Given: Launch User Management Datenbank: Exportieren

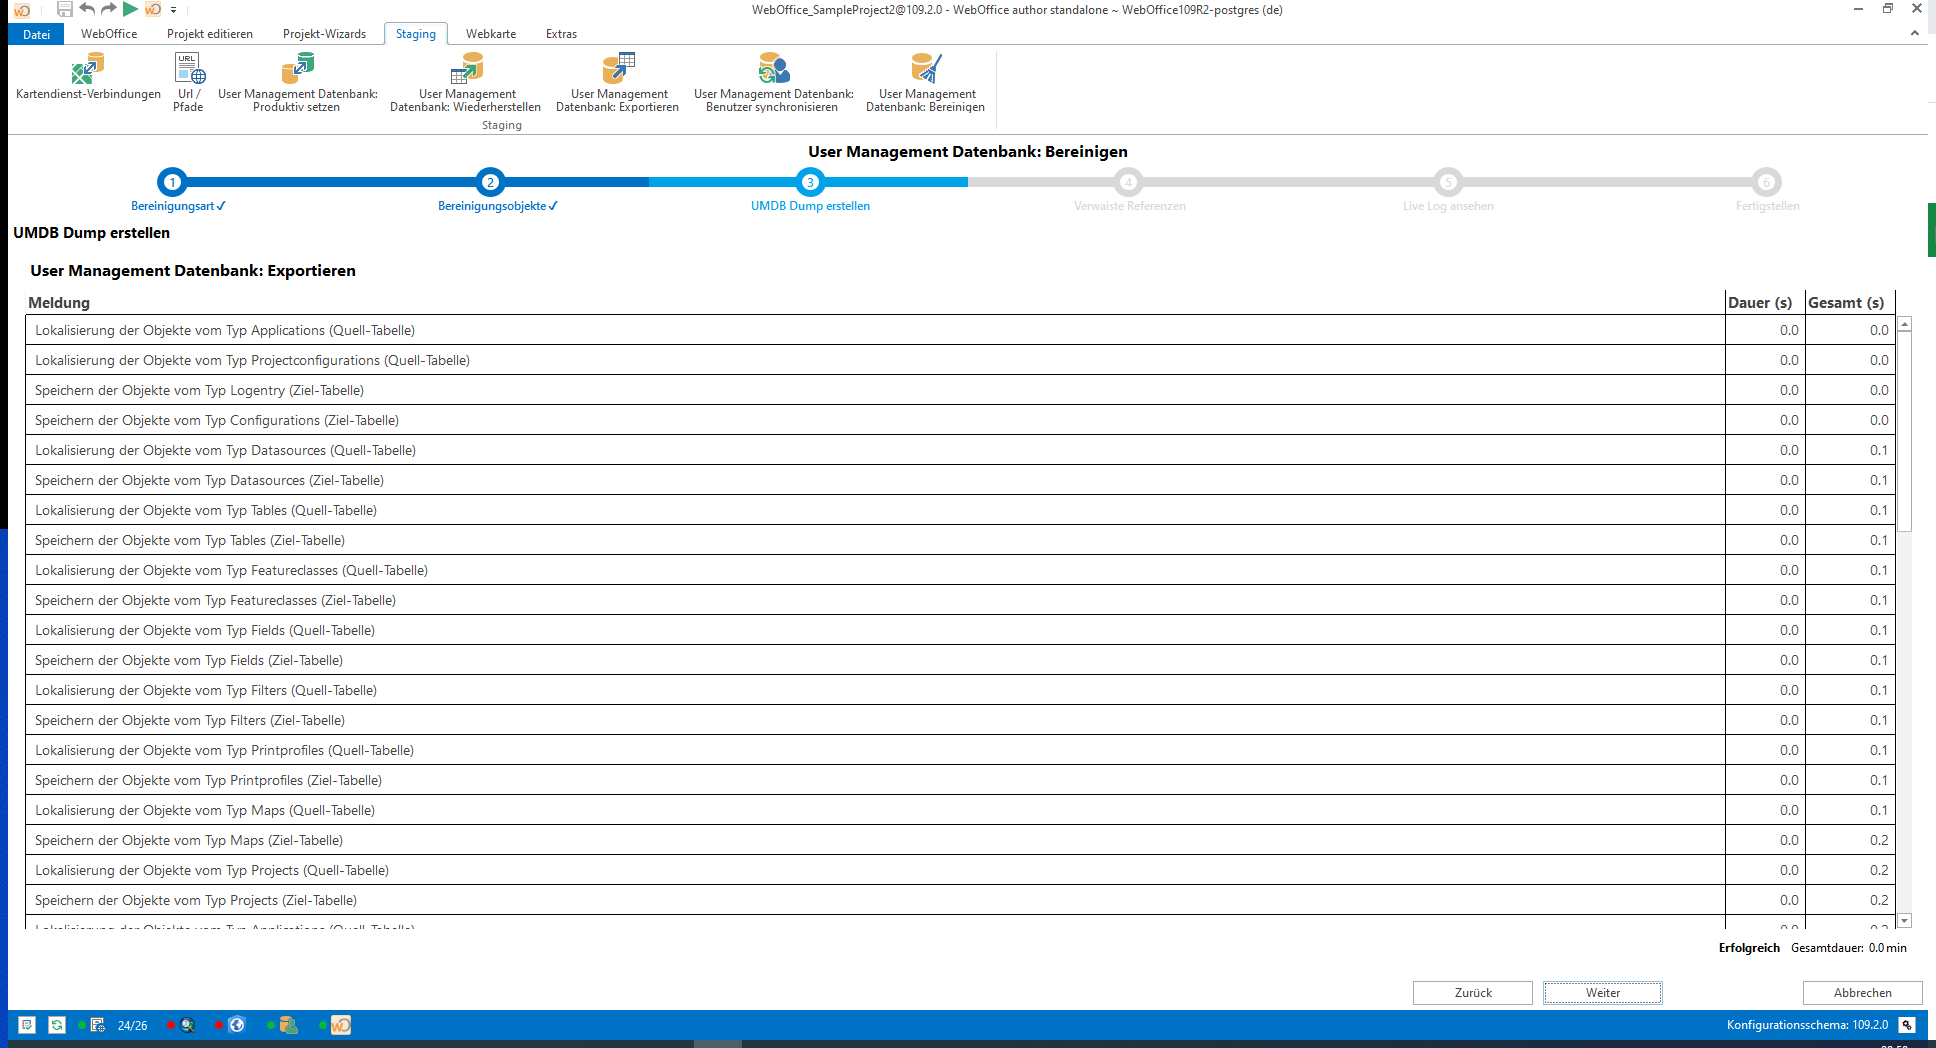Looking at the screenshot, I should point(618,70).
